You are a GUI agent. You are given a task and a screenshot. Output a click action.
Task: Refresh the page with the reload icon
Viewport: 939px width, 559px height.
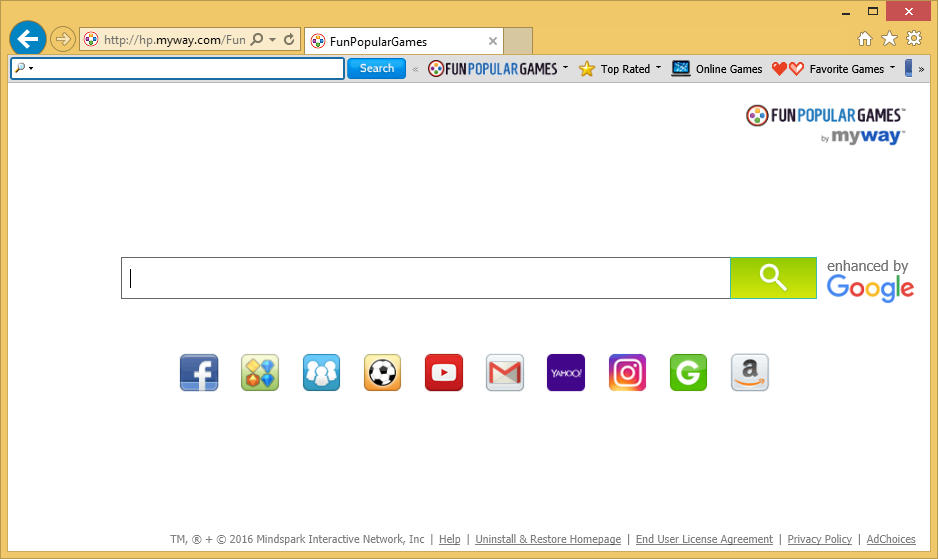289,40
